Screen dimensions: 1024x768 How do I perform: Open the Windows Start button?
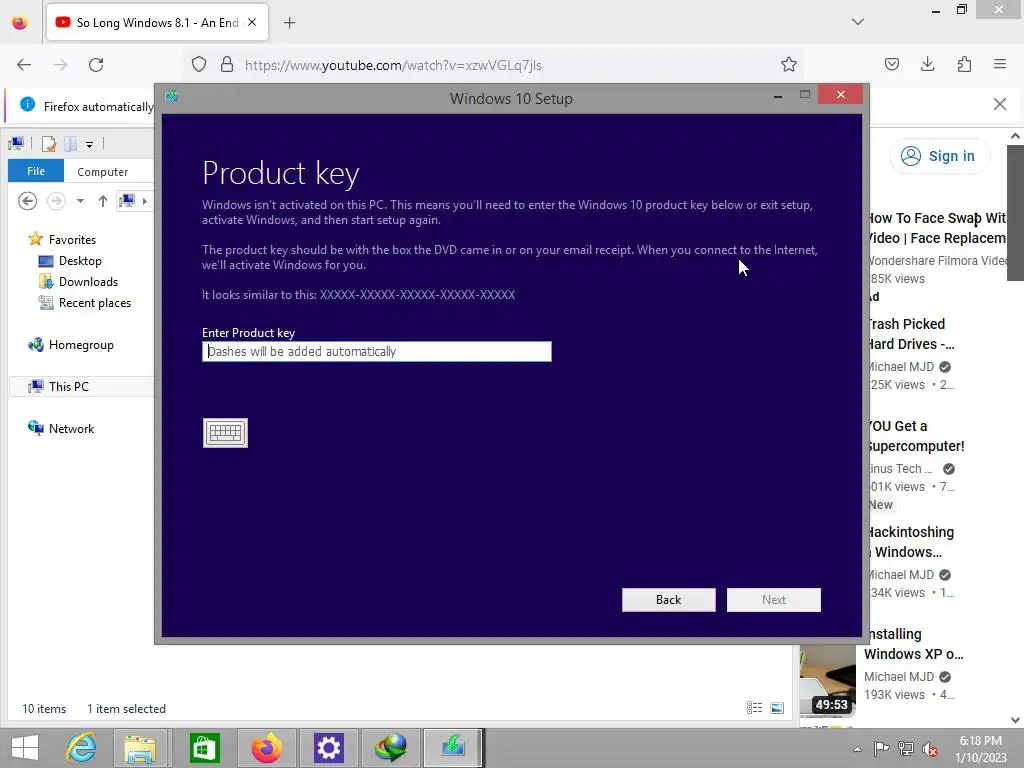(x=25, y=748)
